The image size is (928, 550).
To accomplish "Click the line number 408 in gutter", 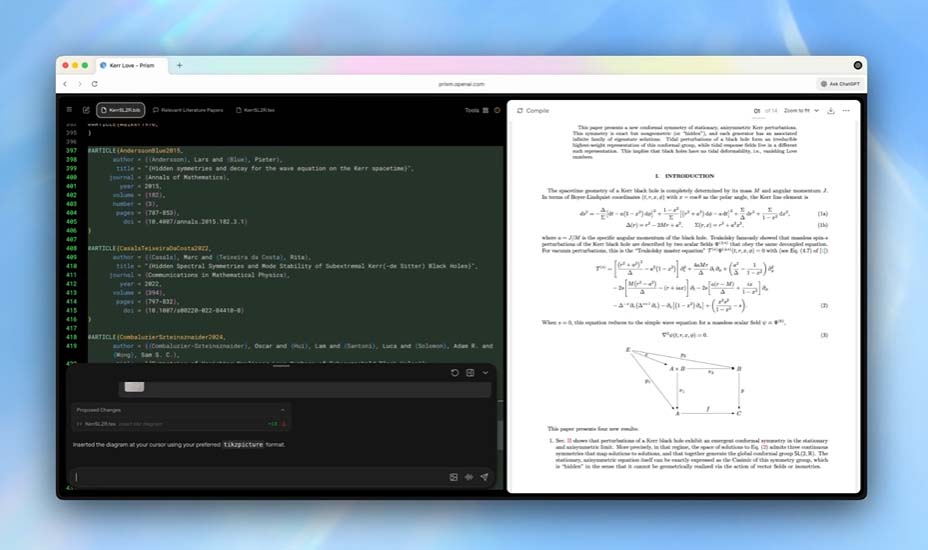I will pyautogui.click(x=72, y=248).
